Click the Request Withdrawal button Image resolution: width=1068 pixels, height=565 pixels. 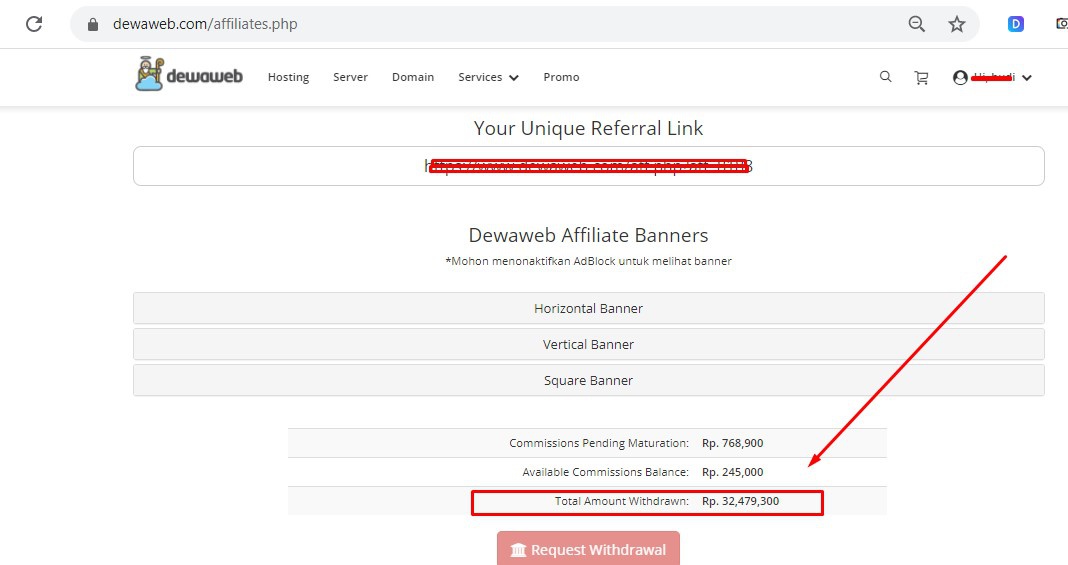click(x=588, y=549)
